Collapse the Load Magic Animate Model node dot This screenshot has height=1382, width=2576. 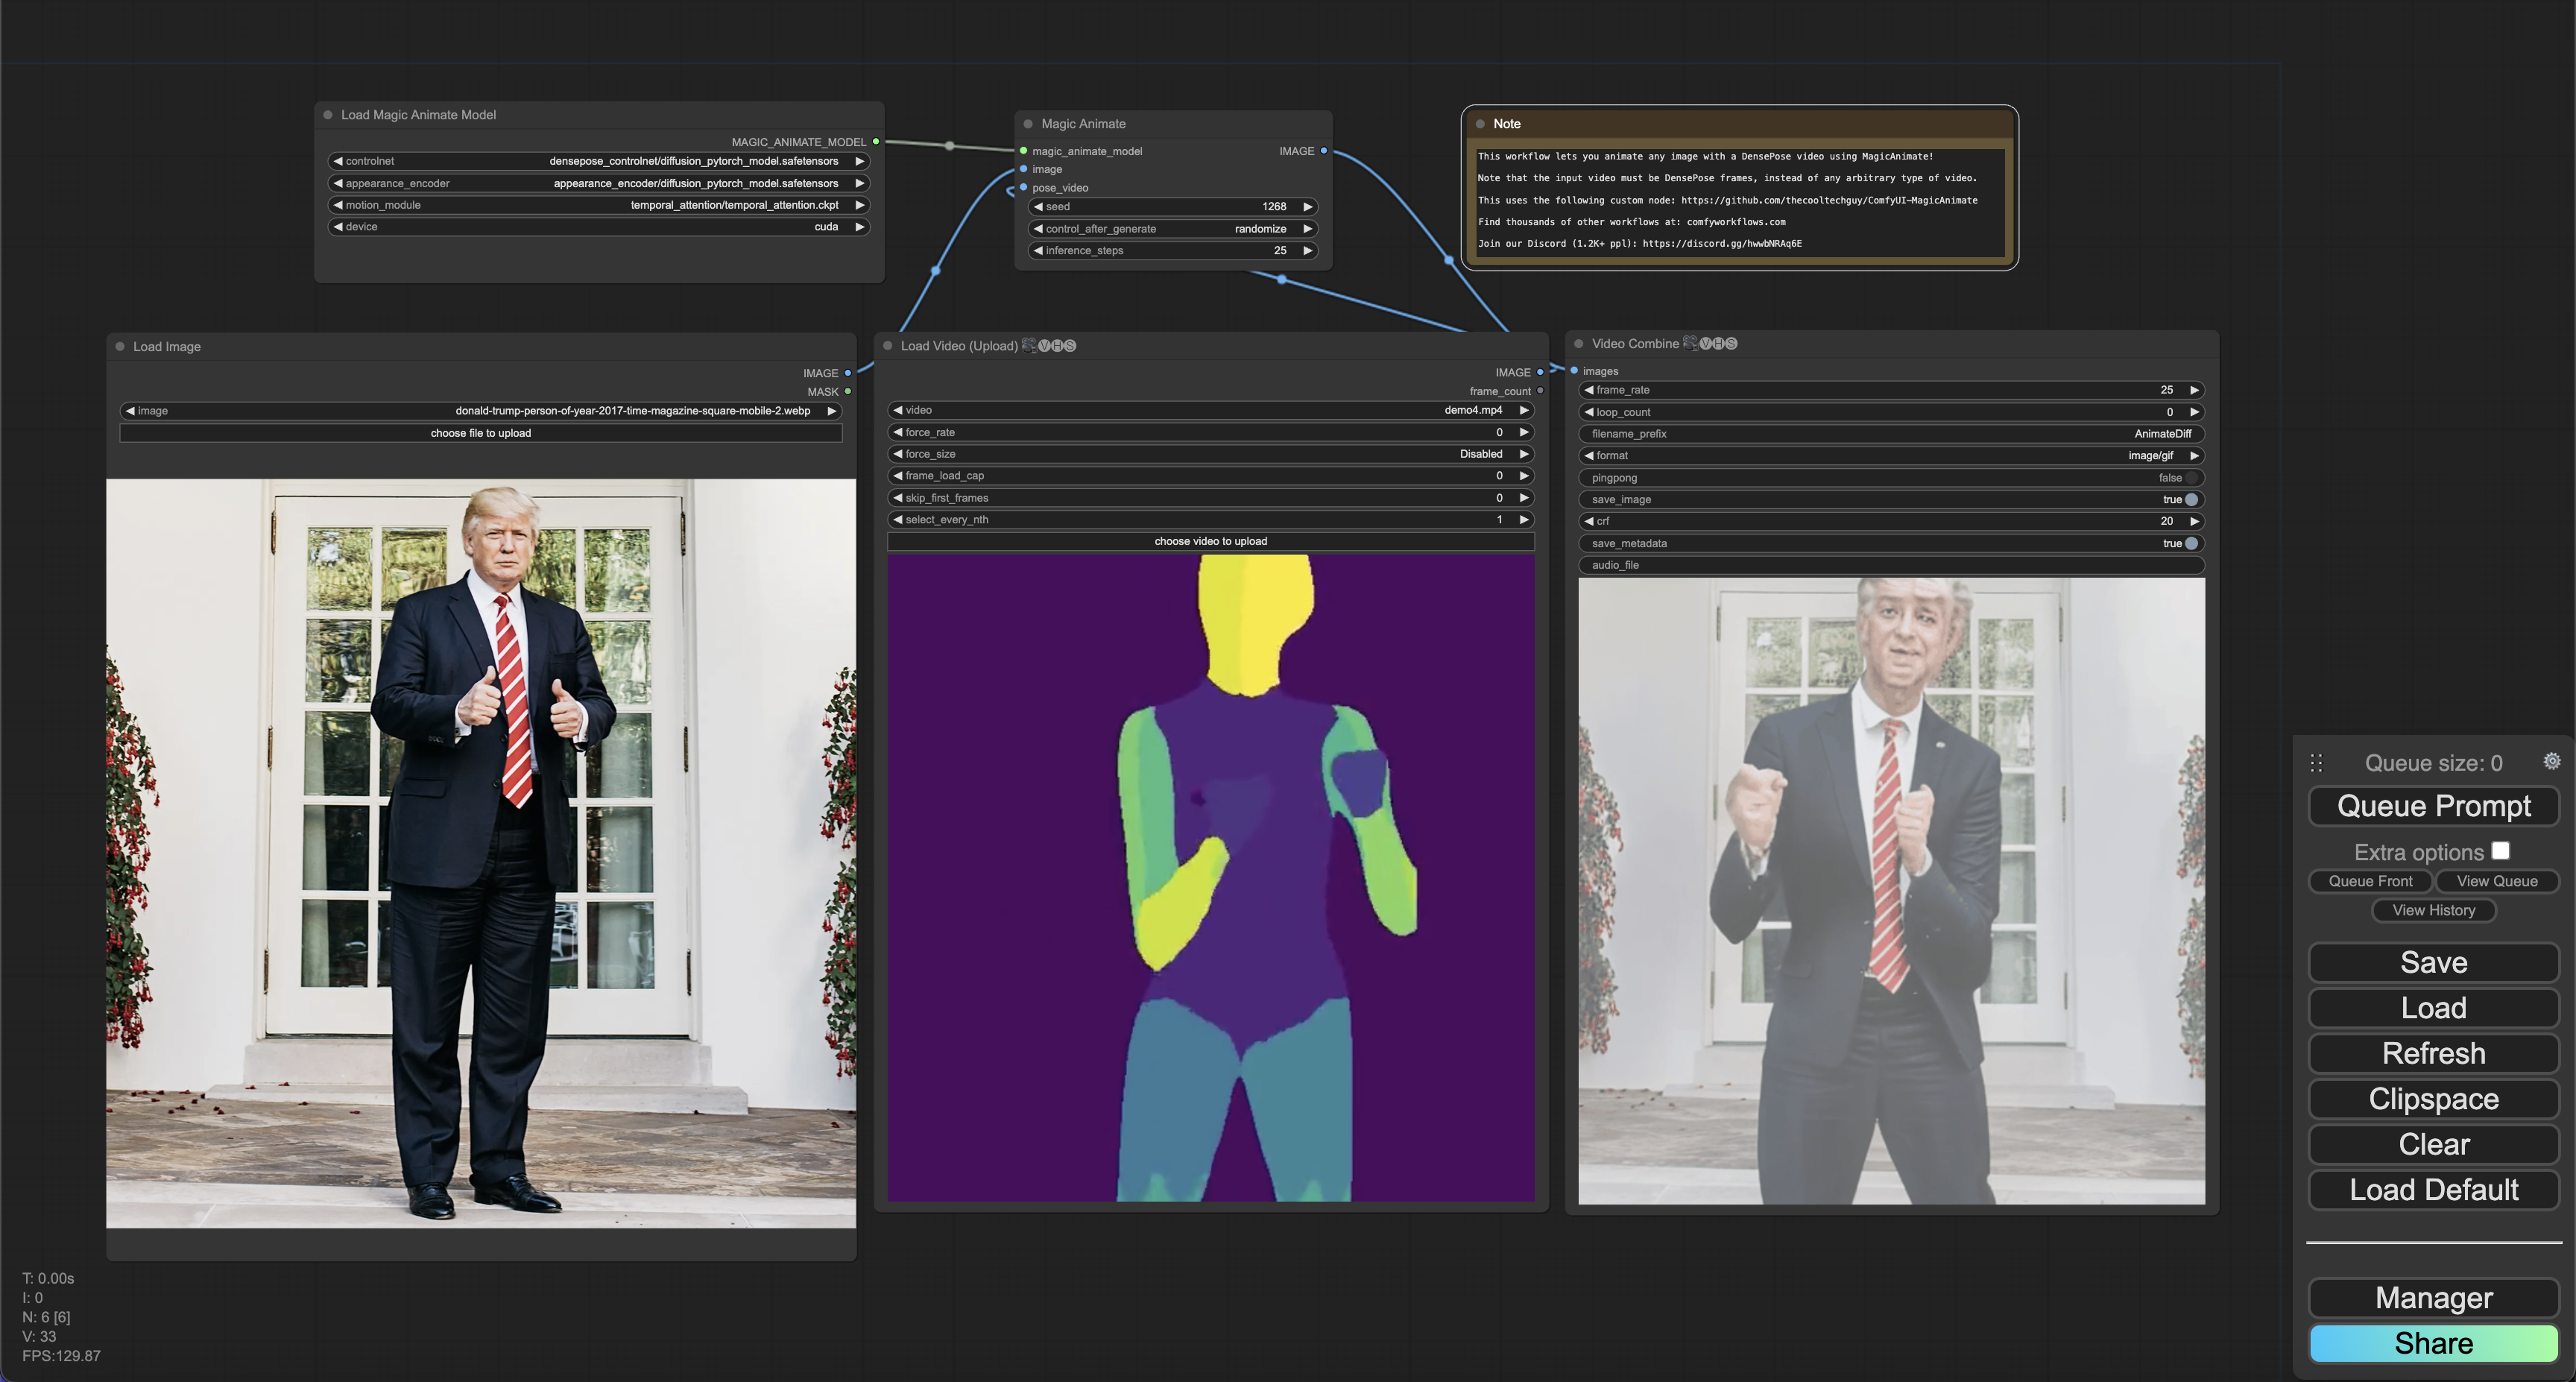[328, 115]
